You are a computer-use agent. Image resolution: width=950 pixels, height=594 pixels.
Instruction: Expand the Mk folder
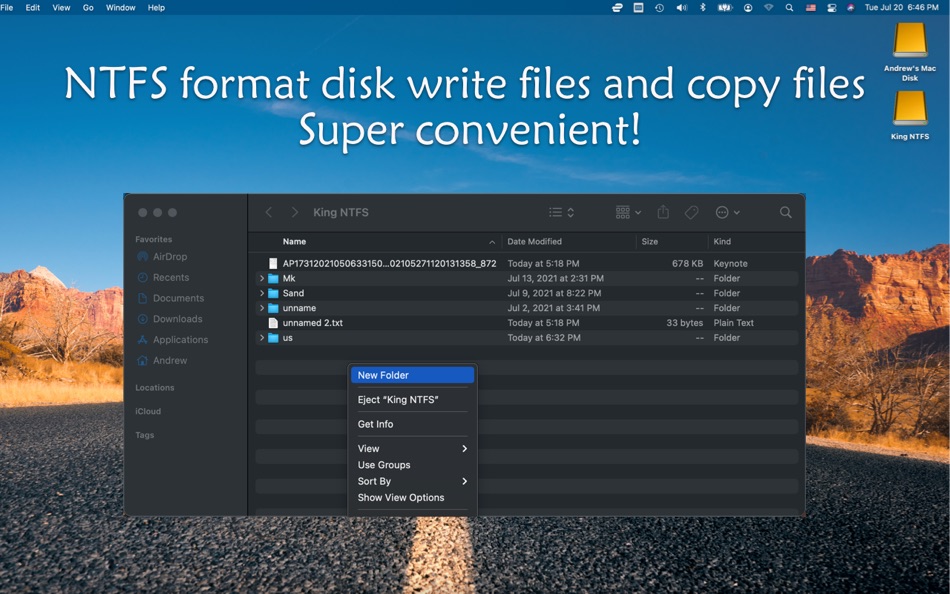(262, 278)
